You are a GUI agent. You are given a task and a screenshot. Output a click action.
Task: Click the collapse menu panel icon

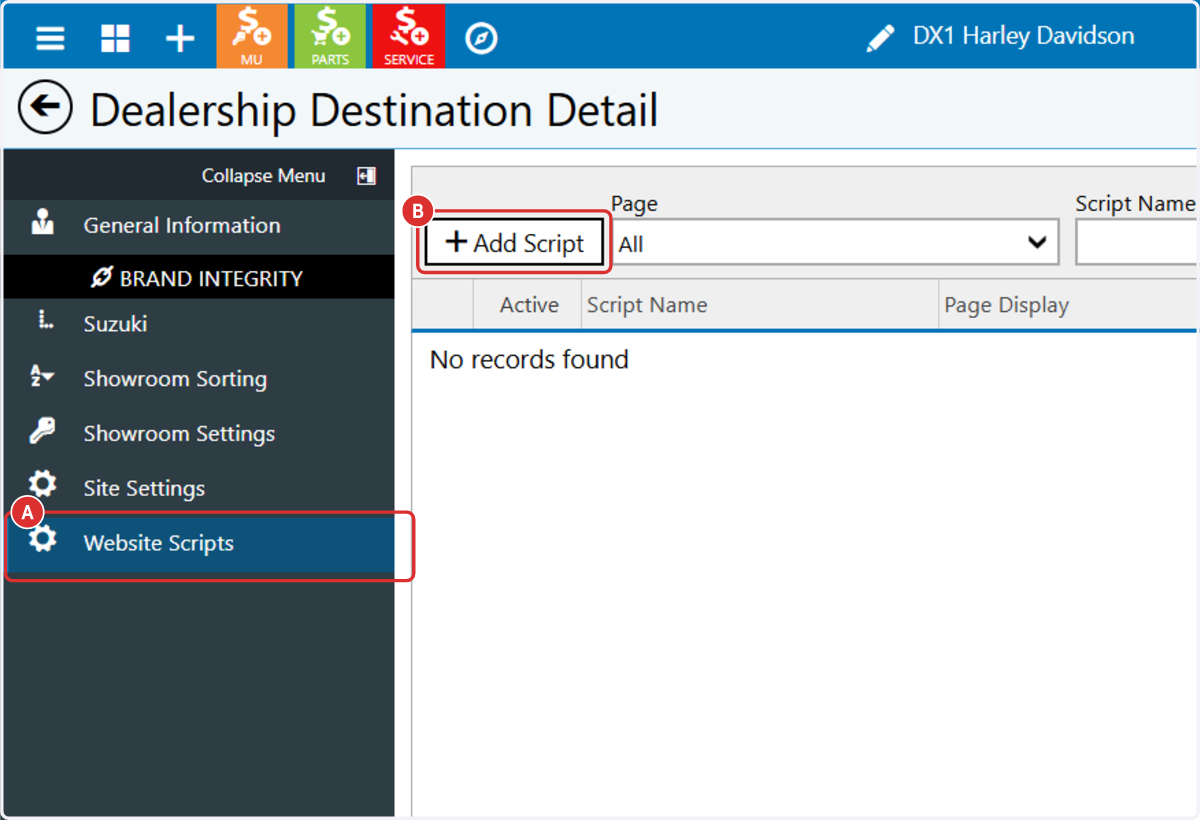pyautogui.click(x=366, y=176)
